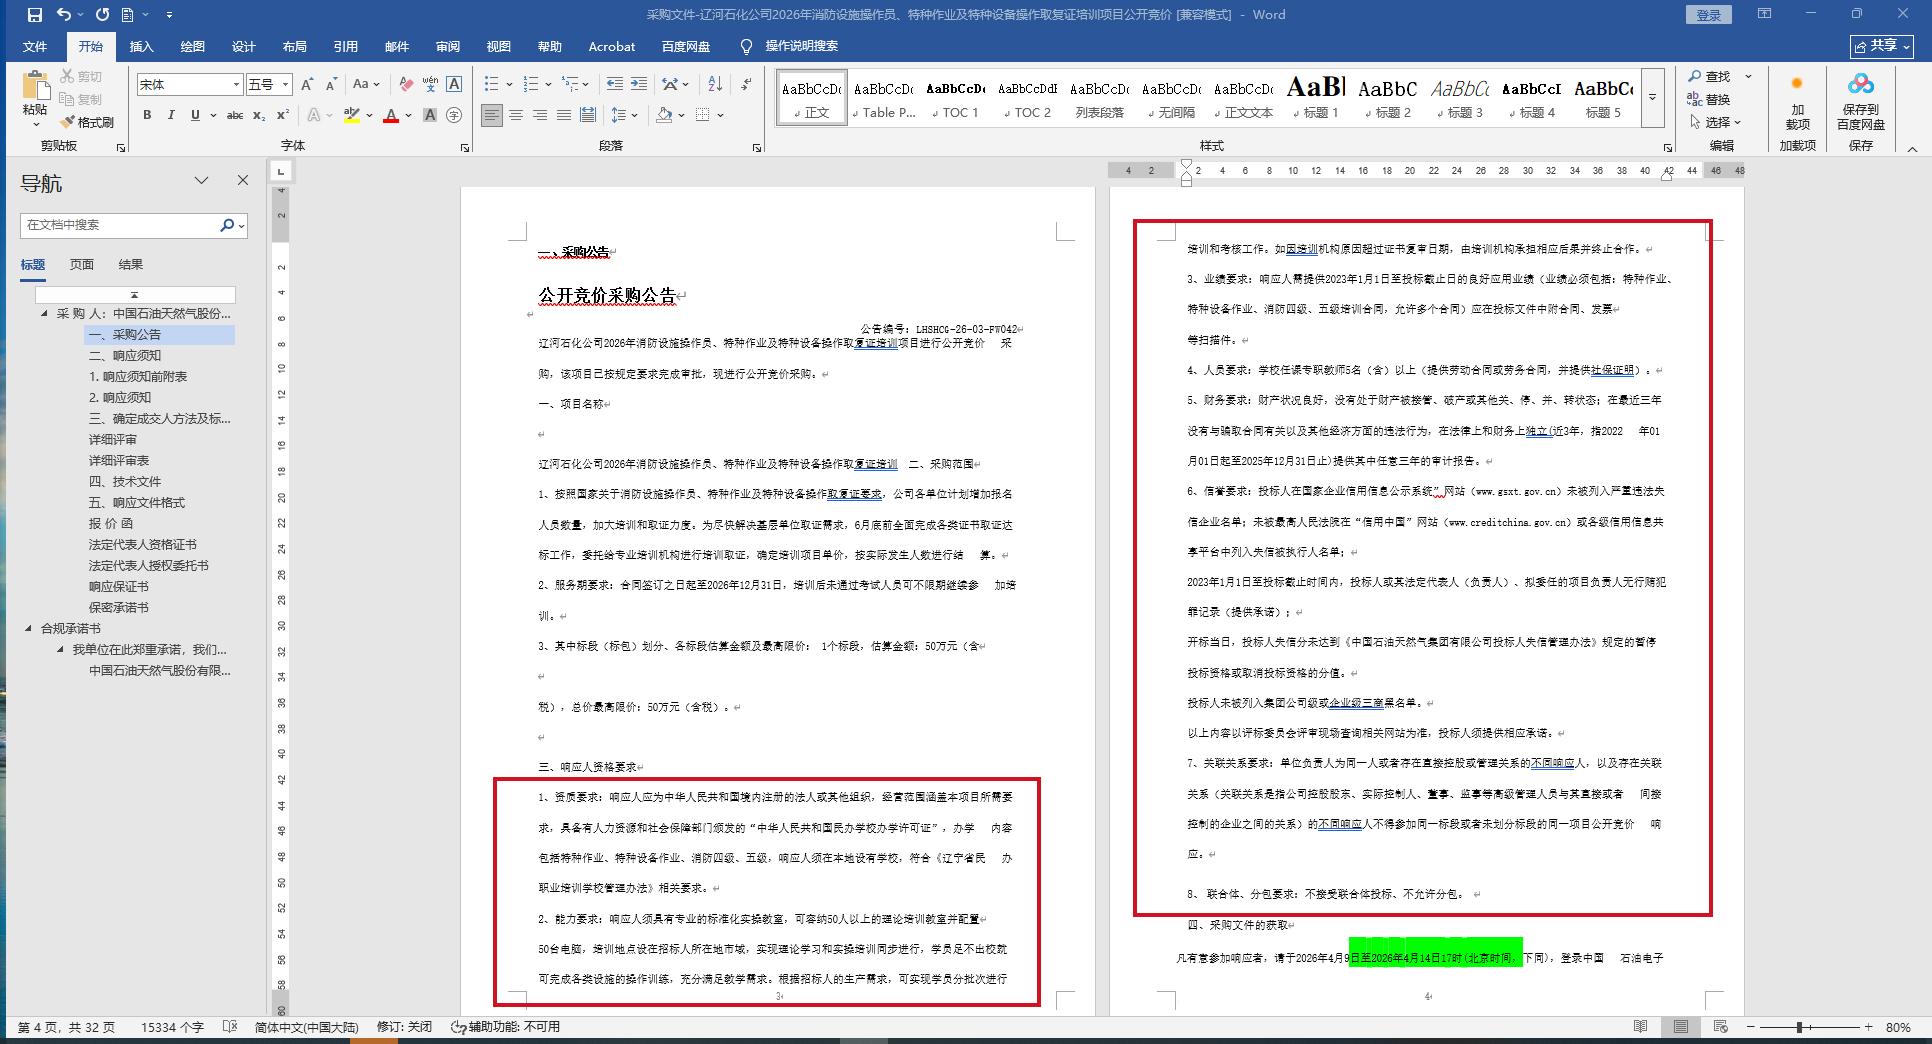
Task: Open the text effects (outlined A) tool
Action: point(314,115)
